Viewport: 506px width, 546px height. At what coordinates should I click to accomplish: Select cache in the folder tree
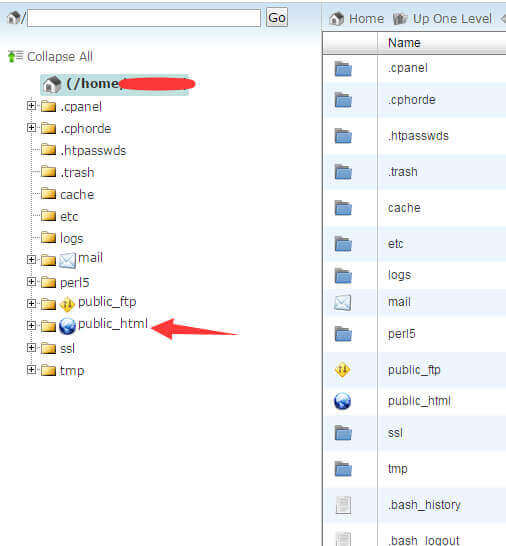pyautogui.click(x=77, y=195)
